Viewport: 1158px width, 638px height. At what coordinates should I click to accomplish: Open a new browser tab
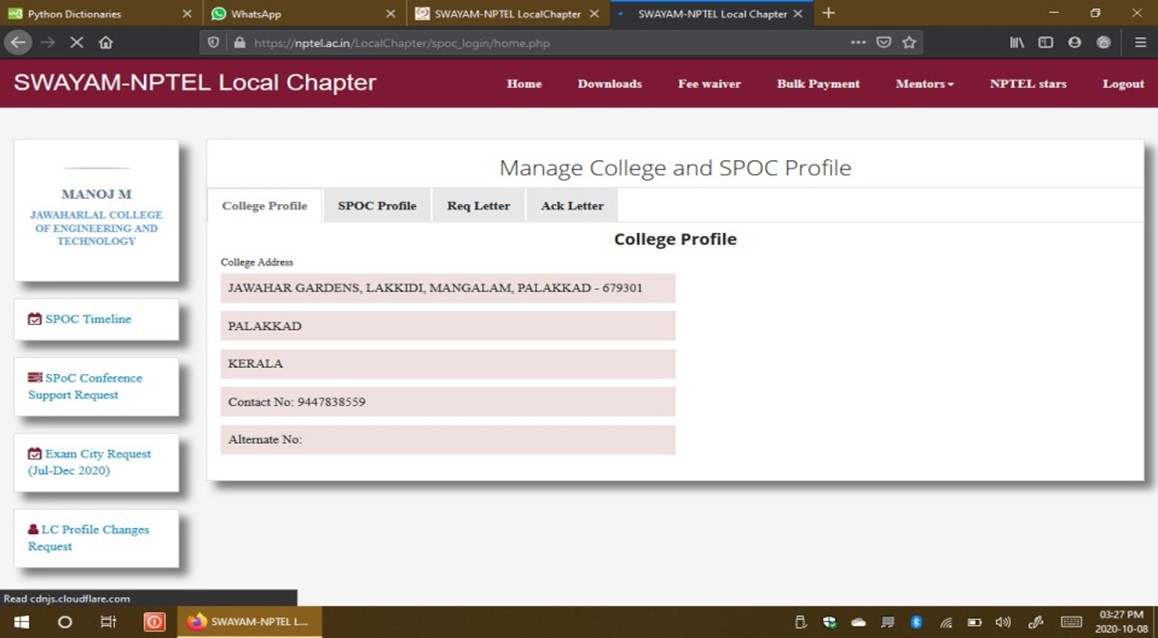829,13
